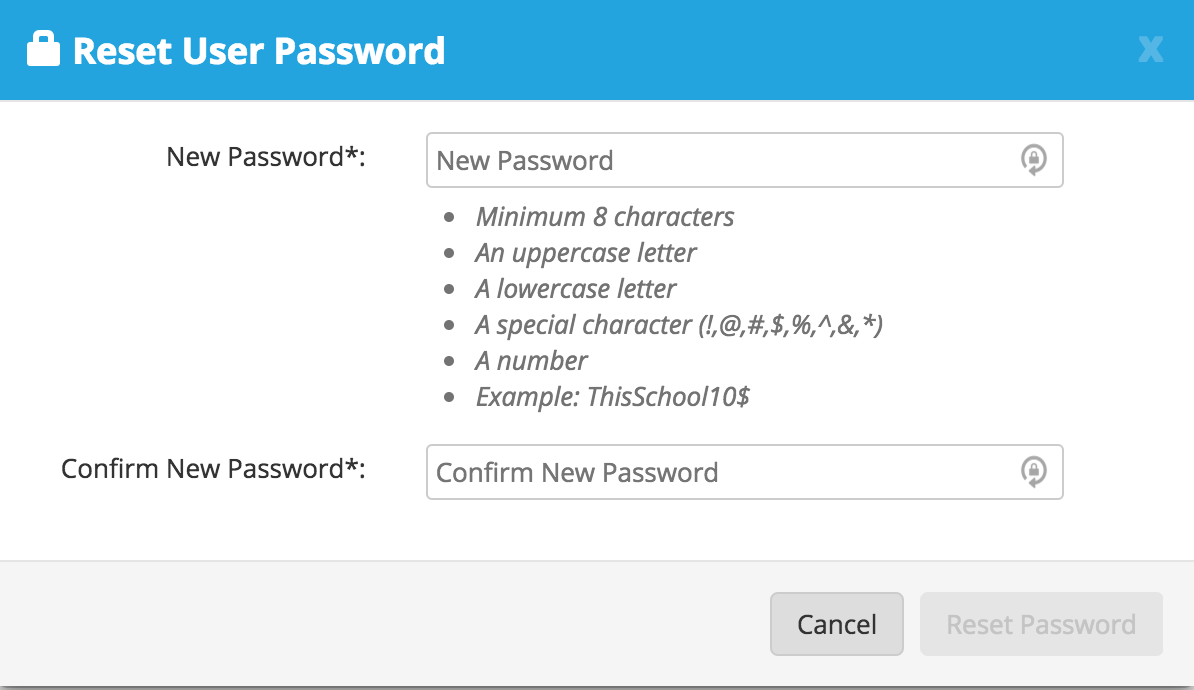This screenshot has height=690, width=1194.
Task: Click the password manager icon in Confirm New Password field
Action: (x=1033, y=472)
